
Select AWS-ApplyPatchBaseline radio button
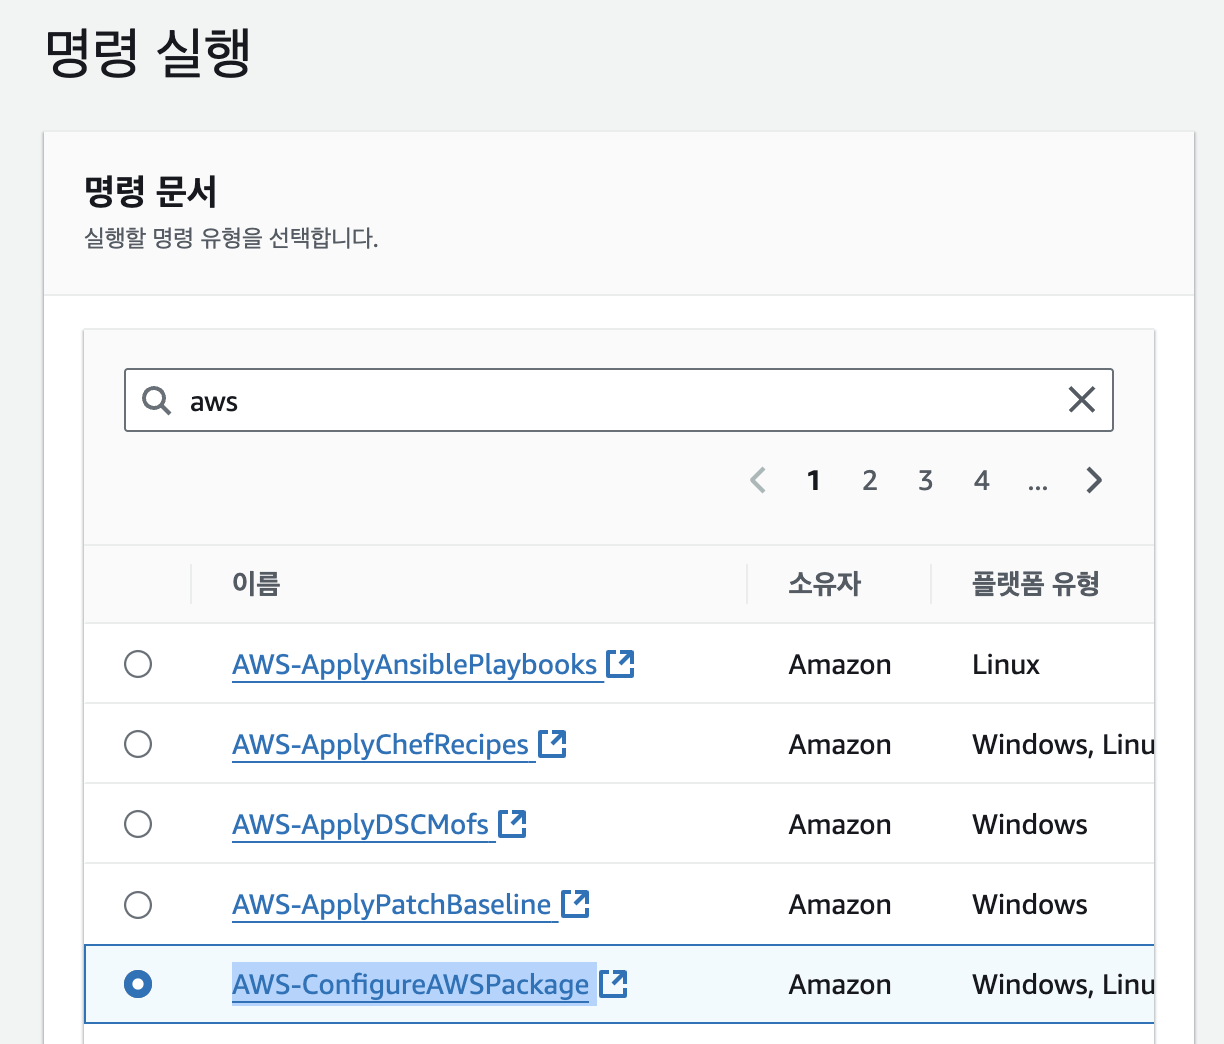tap(138, 904)
